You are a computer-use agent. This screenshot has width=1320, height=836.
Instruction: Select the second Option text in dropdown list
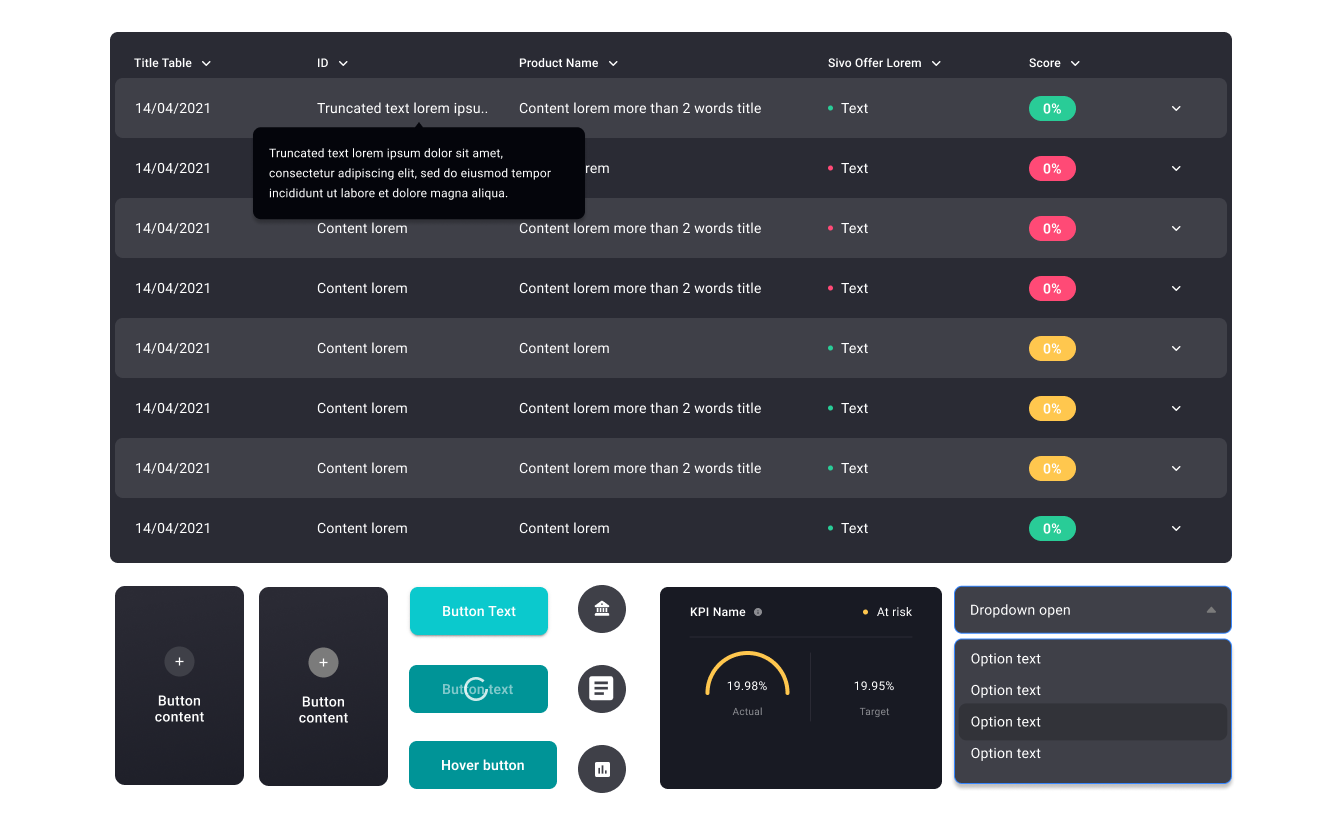click(1005, 690)
